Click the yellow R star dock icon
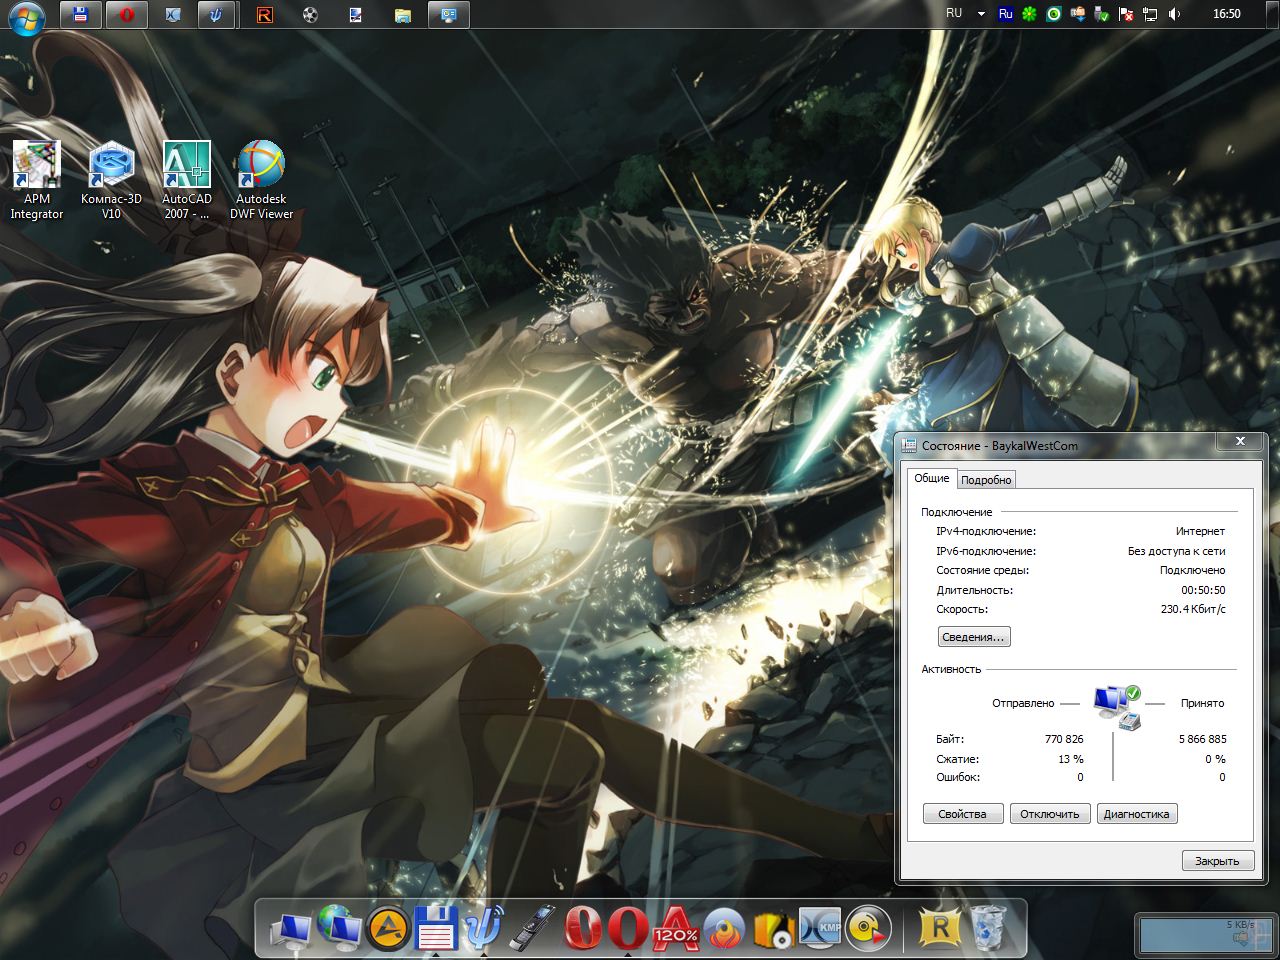The image size is (1280, 960). (938, 929)
